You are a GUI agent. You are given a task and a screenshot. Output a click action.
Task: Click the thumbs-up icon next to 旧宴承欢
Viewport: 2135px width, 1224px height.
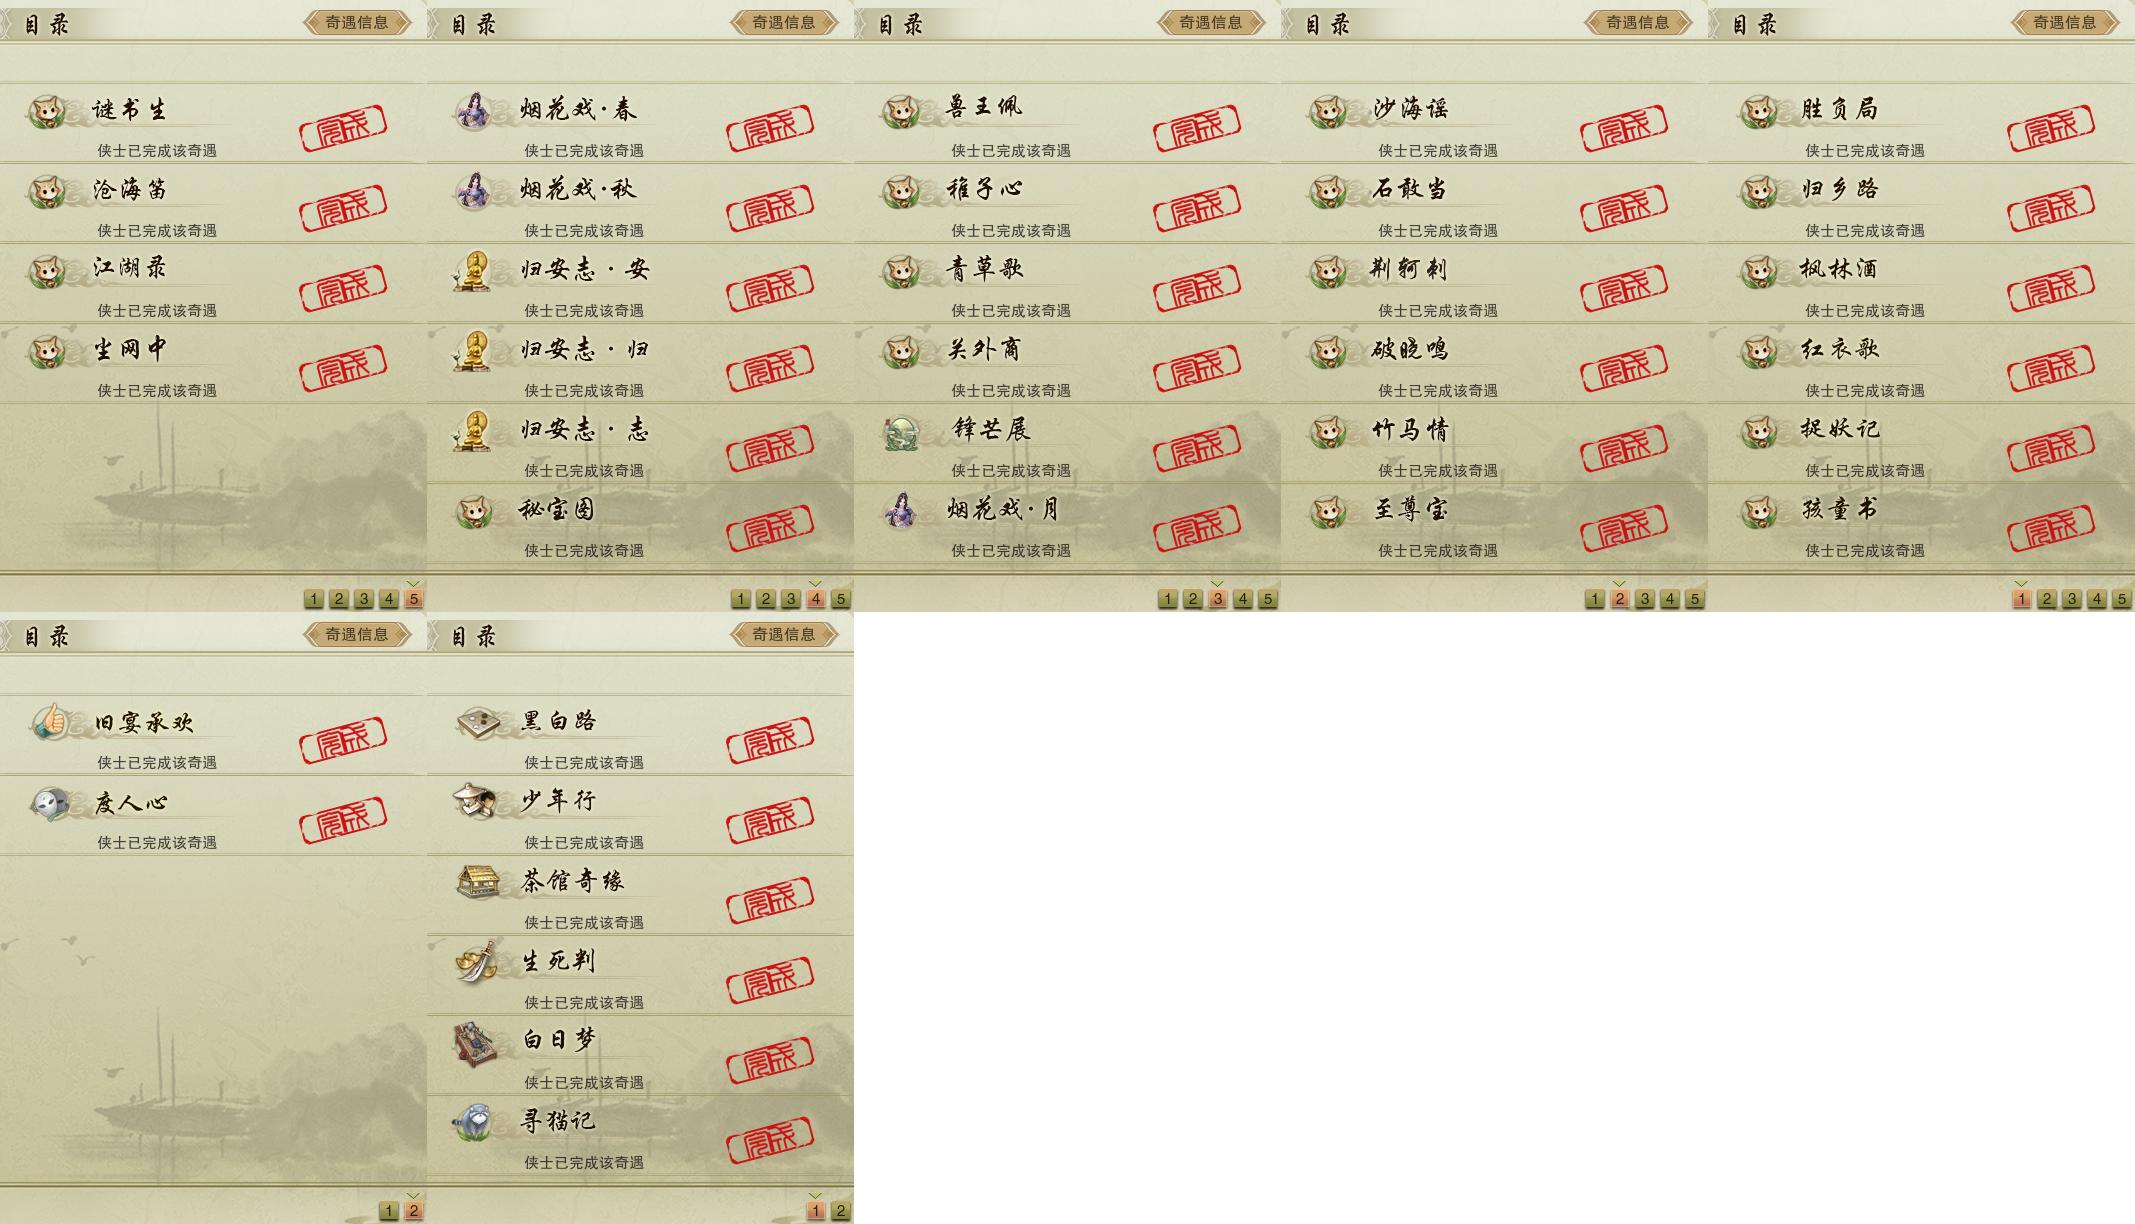pos(48,722)
